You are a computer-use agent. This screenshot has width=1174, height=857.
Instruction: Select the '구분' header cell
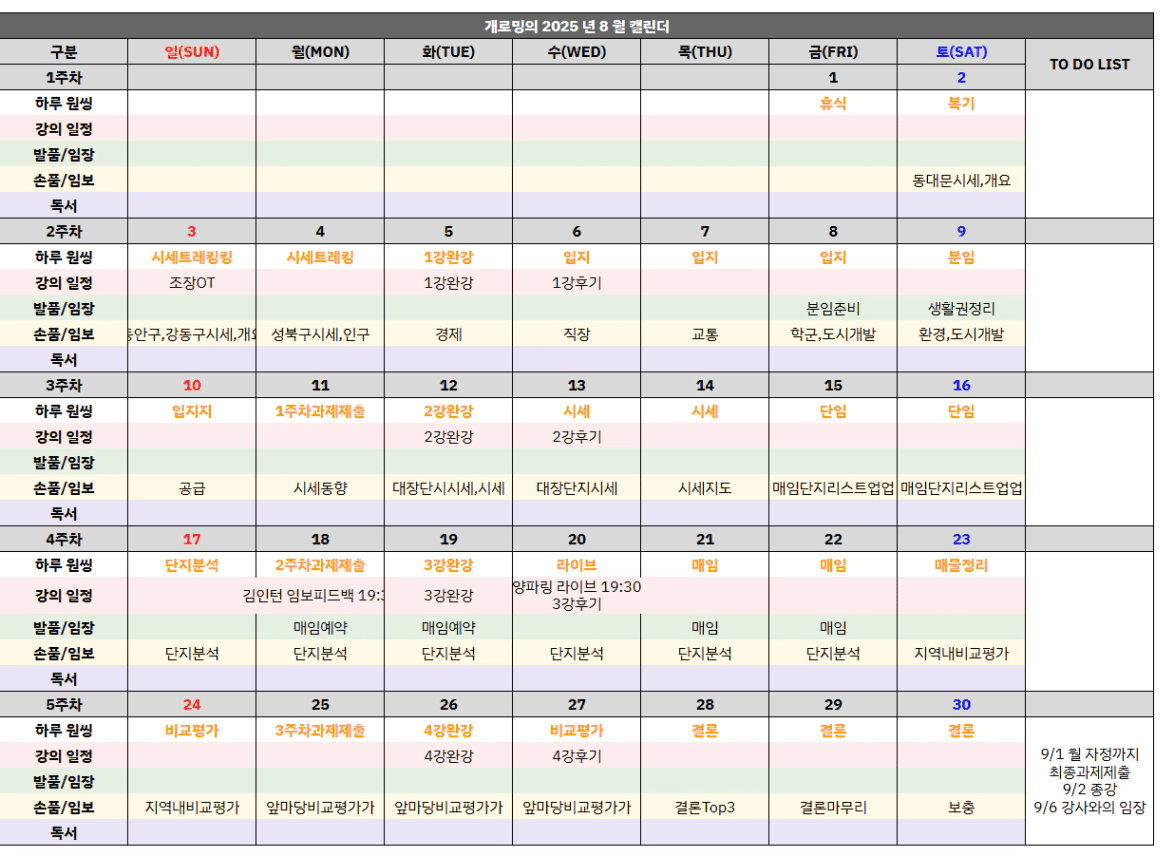64,52
